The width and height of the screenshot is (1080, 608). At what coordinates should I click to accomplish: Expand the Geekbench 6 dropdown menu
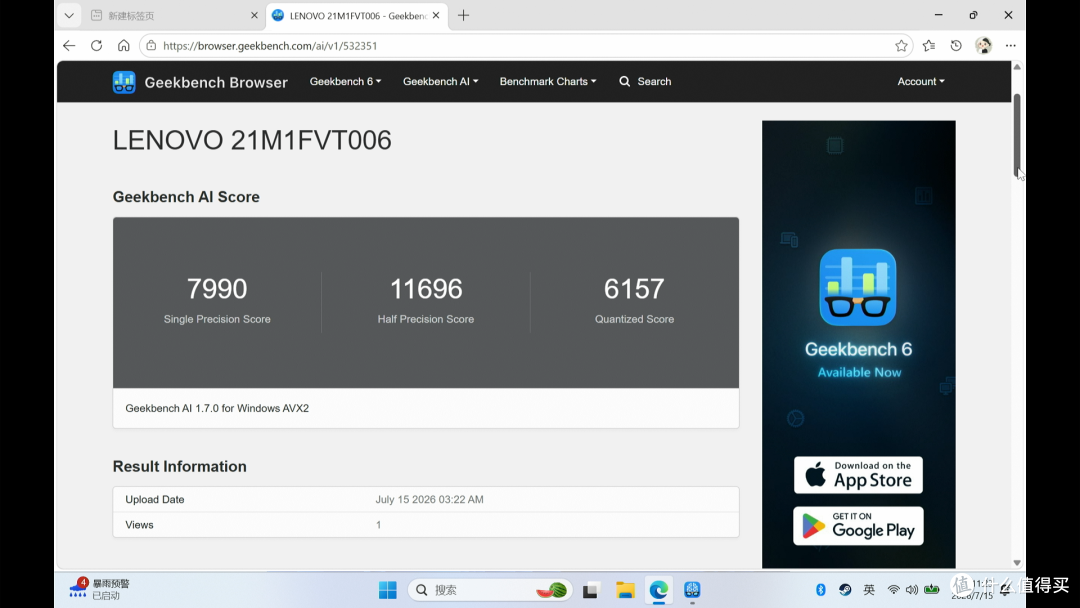point(345,81)
